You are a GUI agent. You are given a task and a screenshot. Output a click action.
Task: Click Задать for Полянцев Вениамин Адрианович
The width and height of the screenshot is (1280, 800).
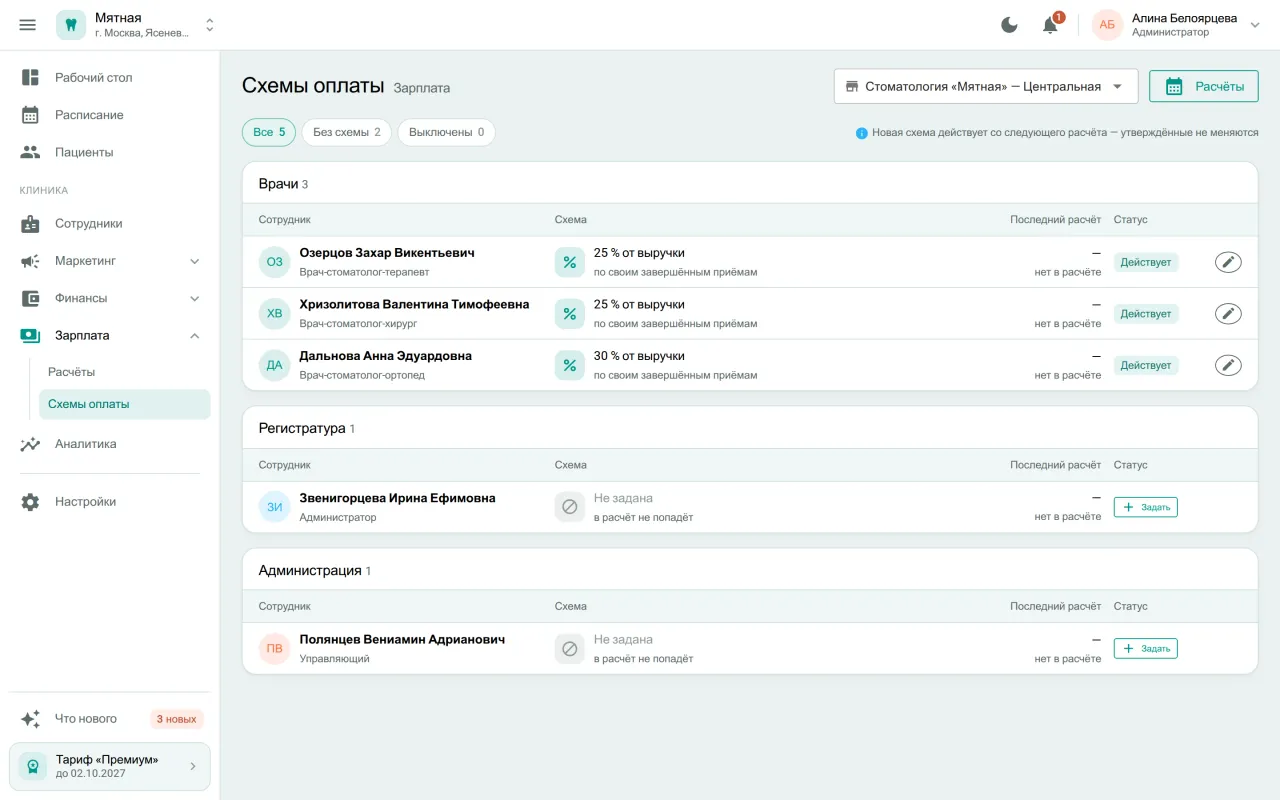click(1146, 649)
